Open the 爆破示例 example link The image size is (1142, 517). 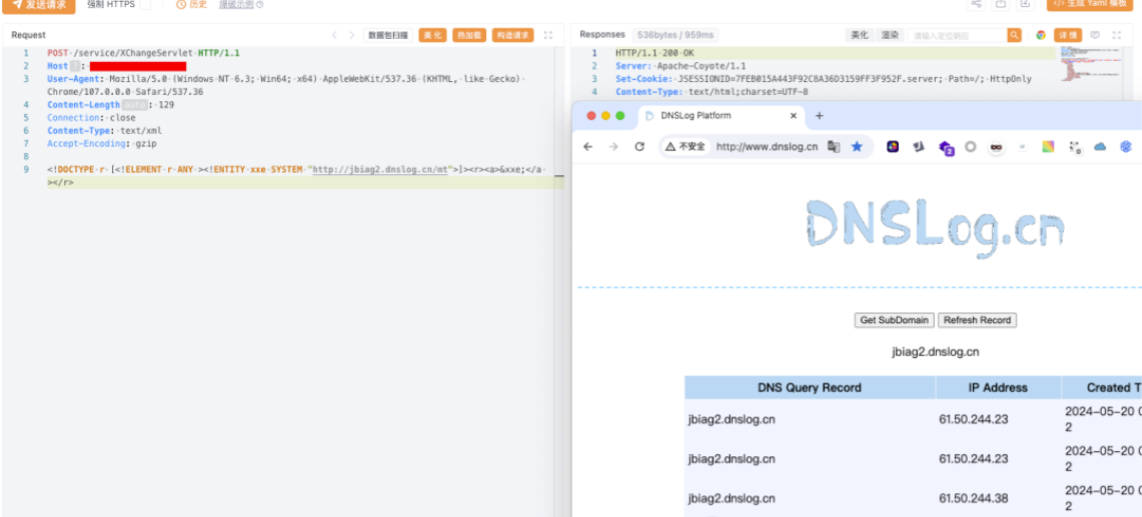point(241,4)
